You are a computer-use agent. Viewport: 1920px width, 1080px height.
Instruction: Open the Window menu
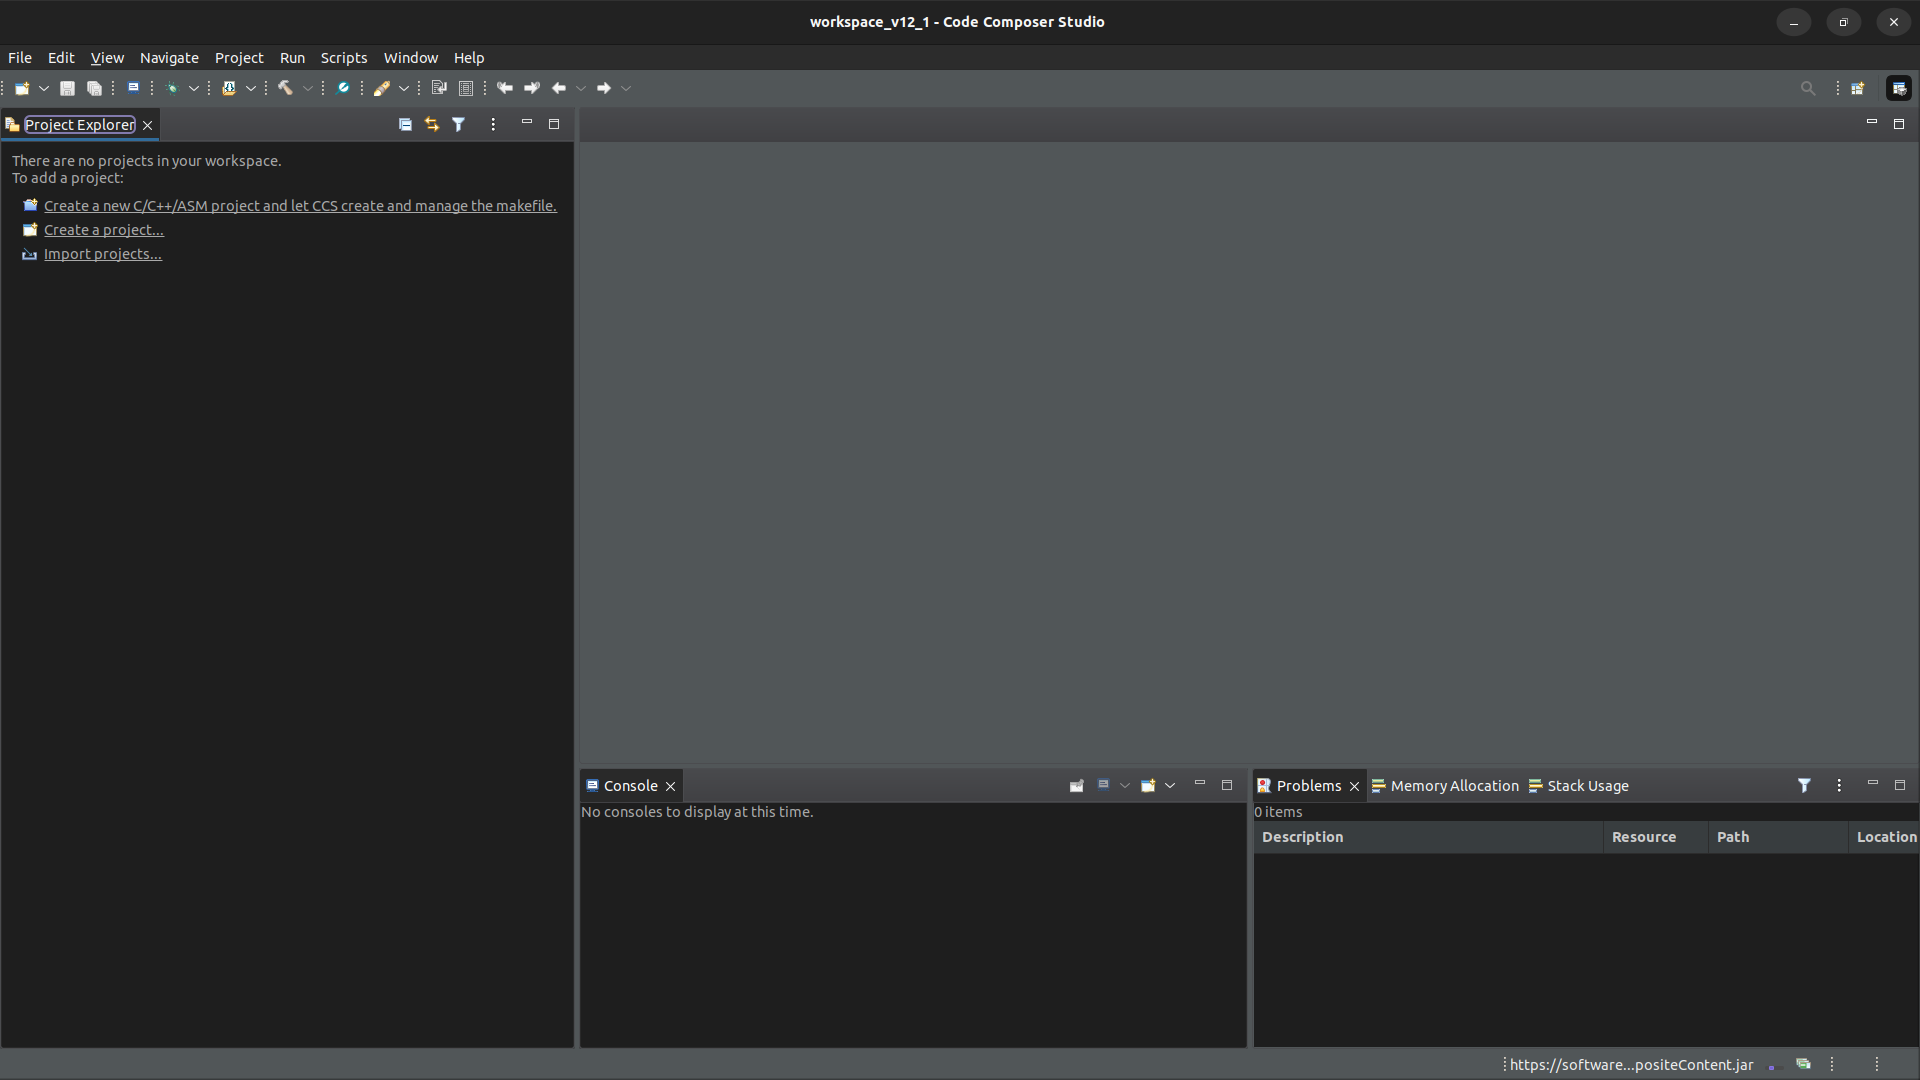pyautogui.click(x=411, y=58)
